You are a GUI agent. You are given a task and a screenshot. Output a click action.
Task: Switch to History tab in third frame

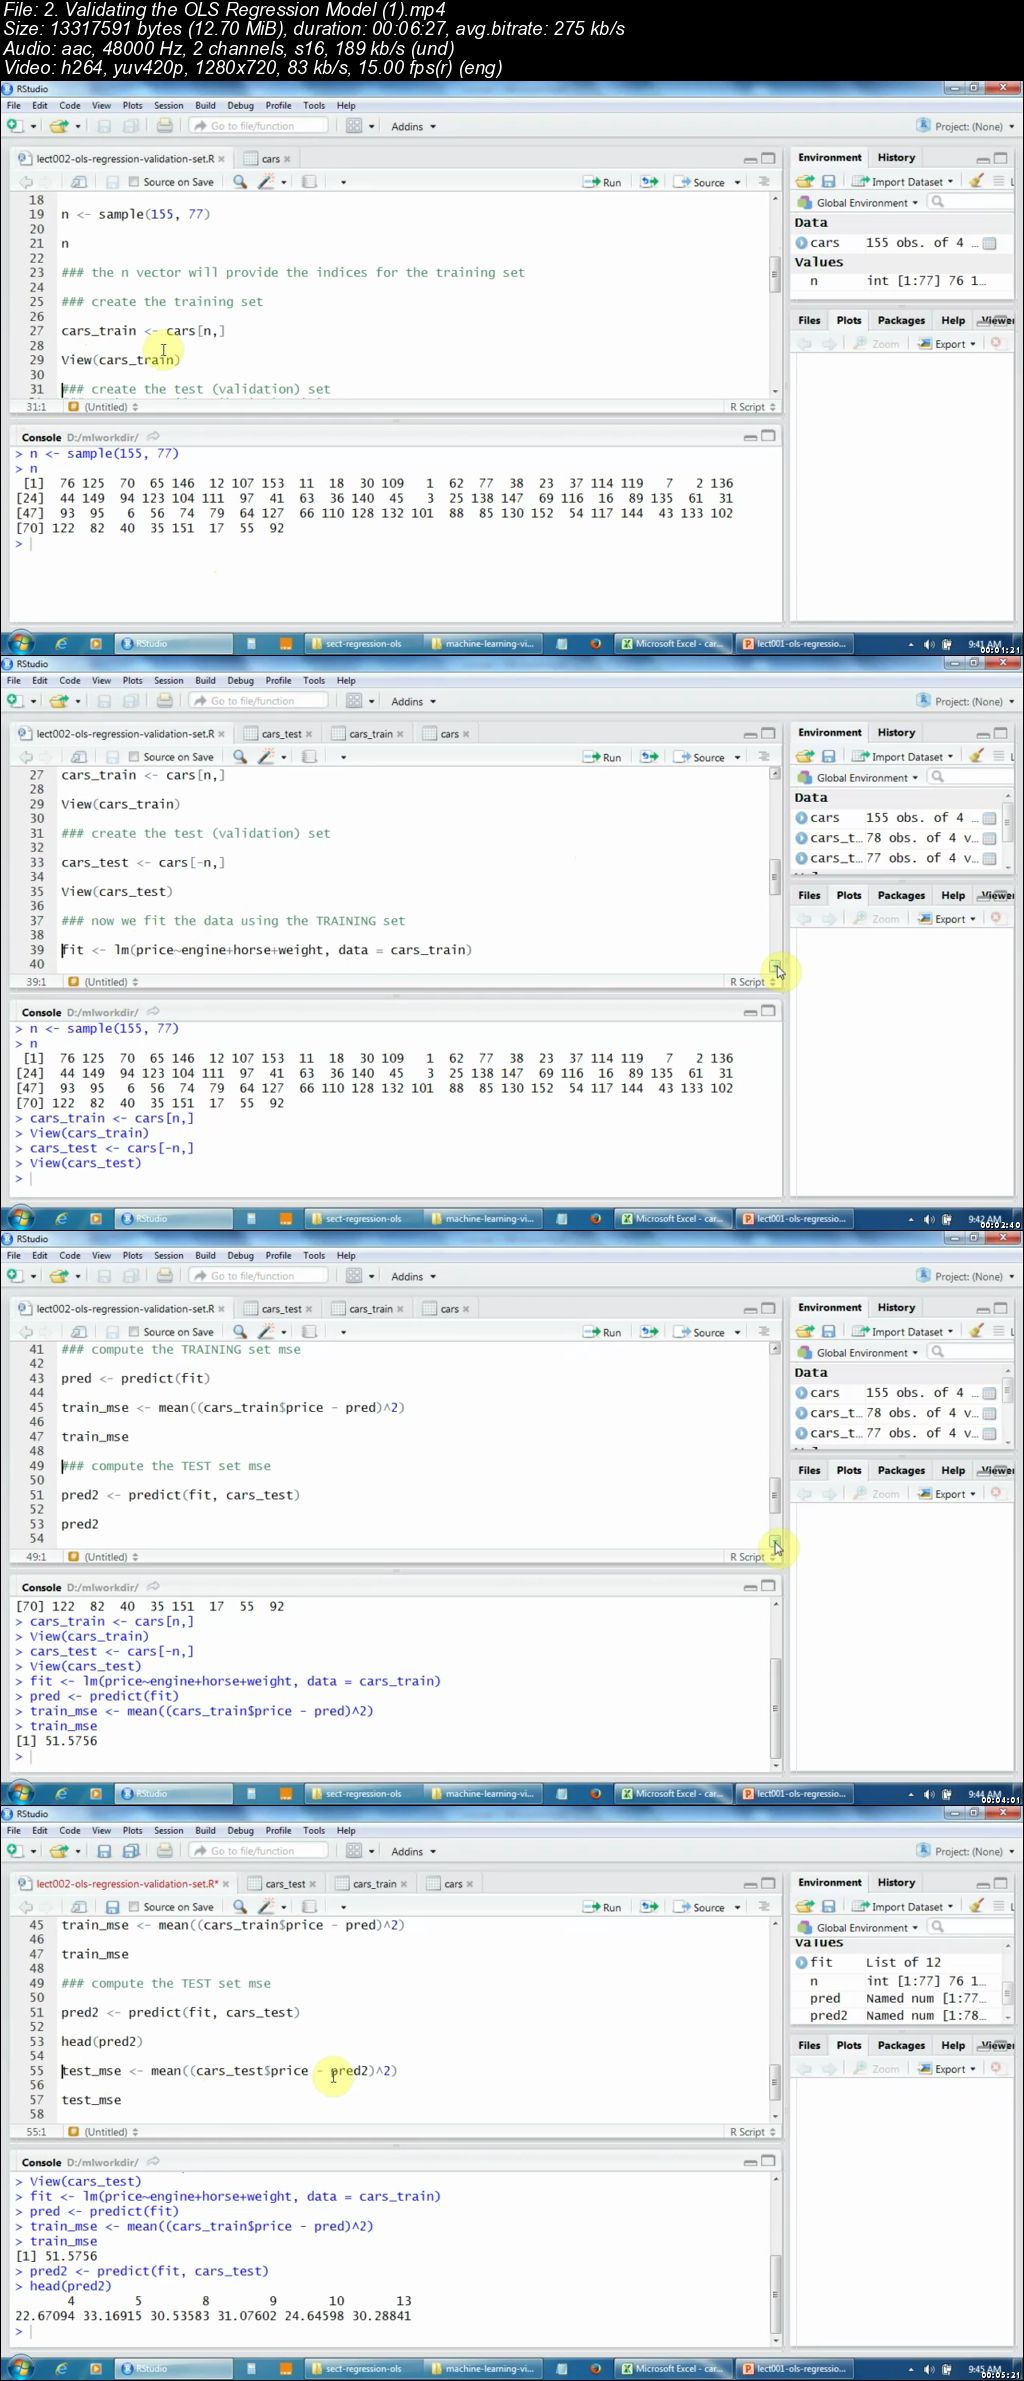click(896, 1308)
